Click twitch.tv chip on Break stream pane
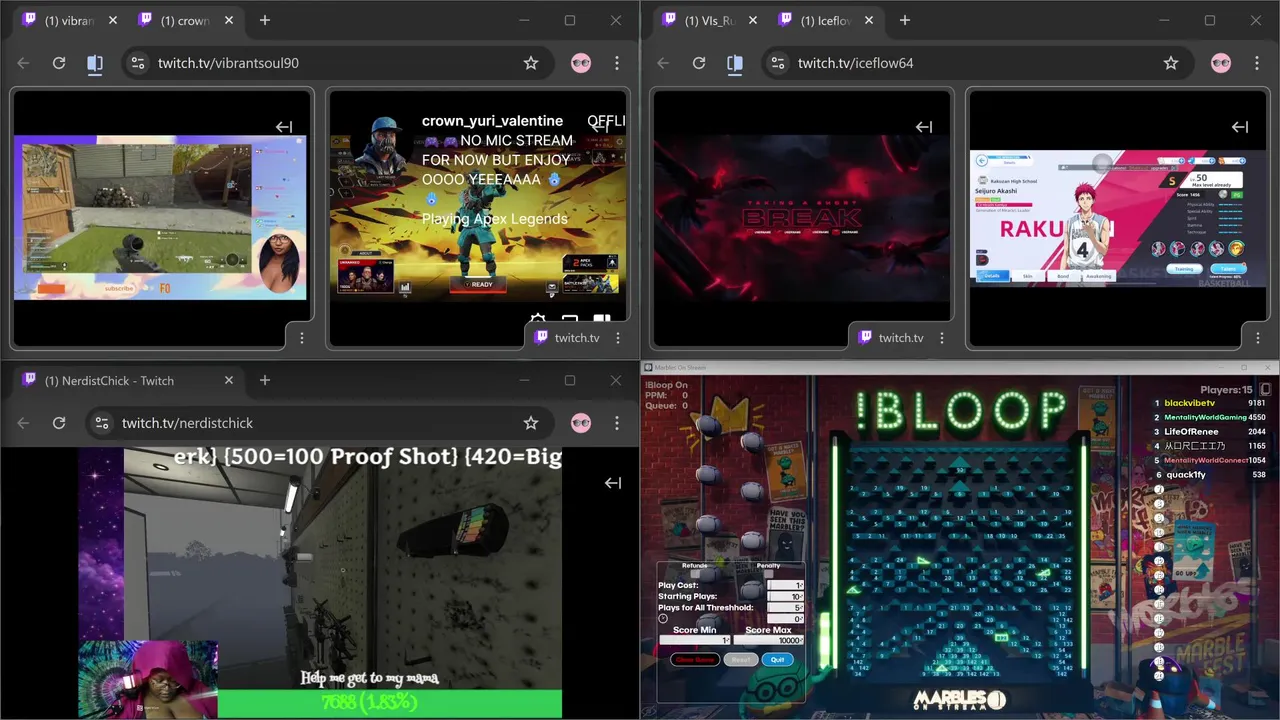 [889, 338]
